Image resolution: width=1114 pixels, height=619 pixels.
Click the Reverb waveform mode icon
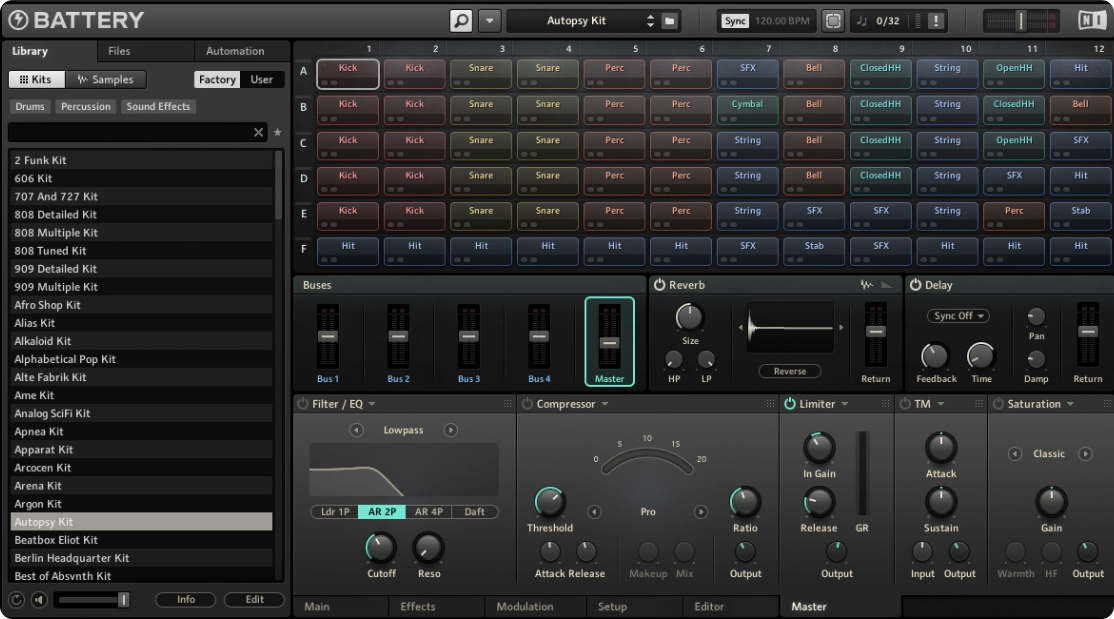pyautogui.click(x=867, y=285)
